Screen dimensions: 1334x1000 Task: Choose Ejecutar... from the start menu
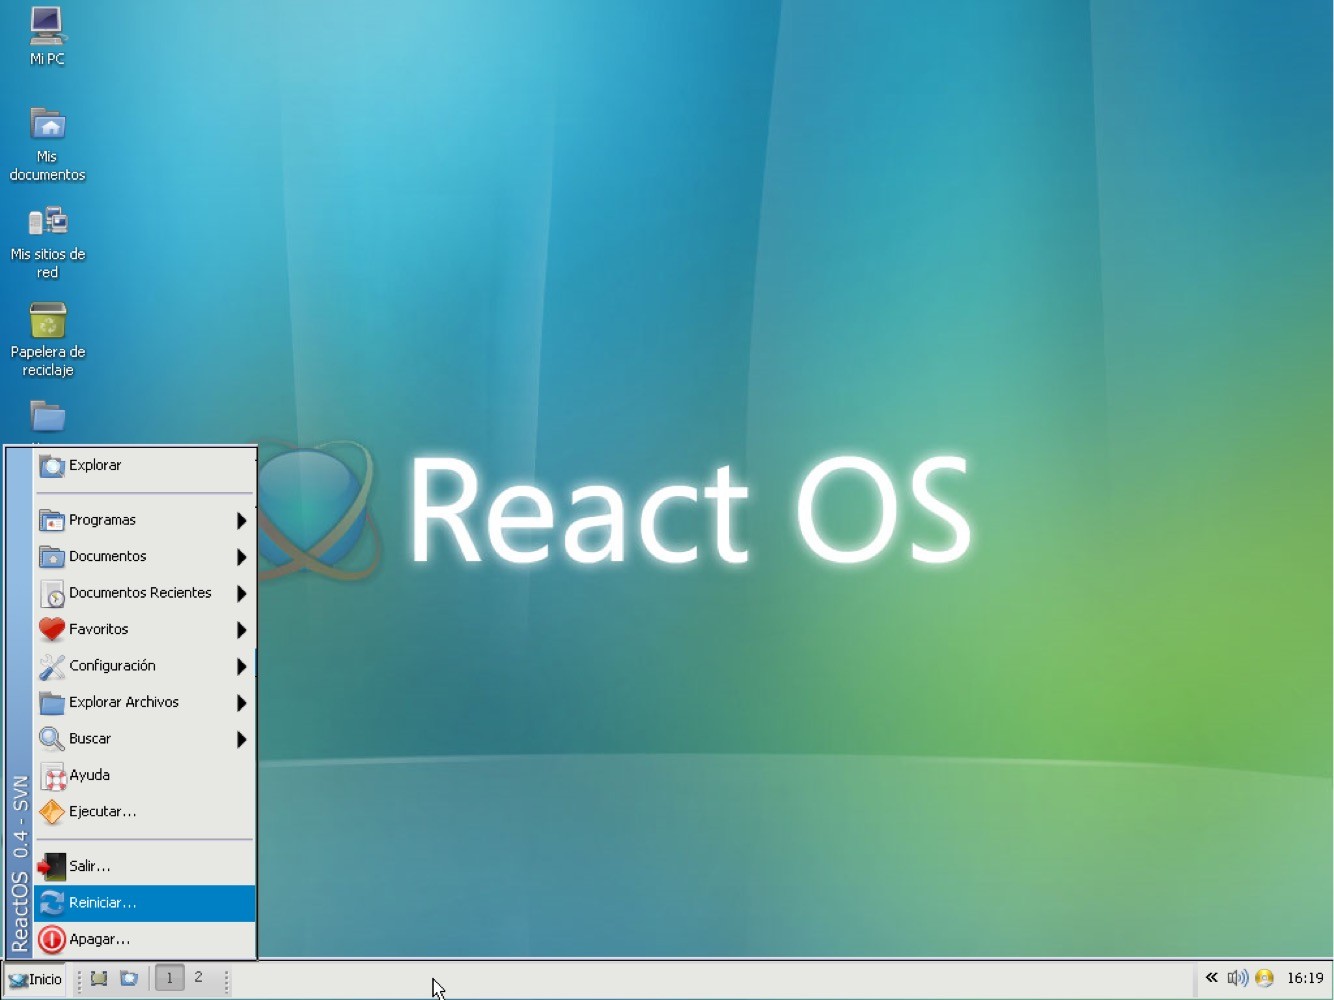tap(145, 812)
